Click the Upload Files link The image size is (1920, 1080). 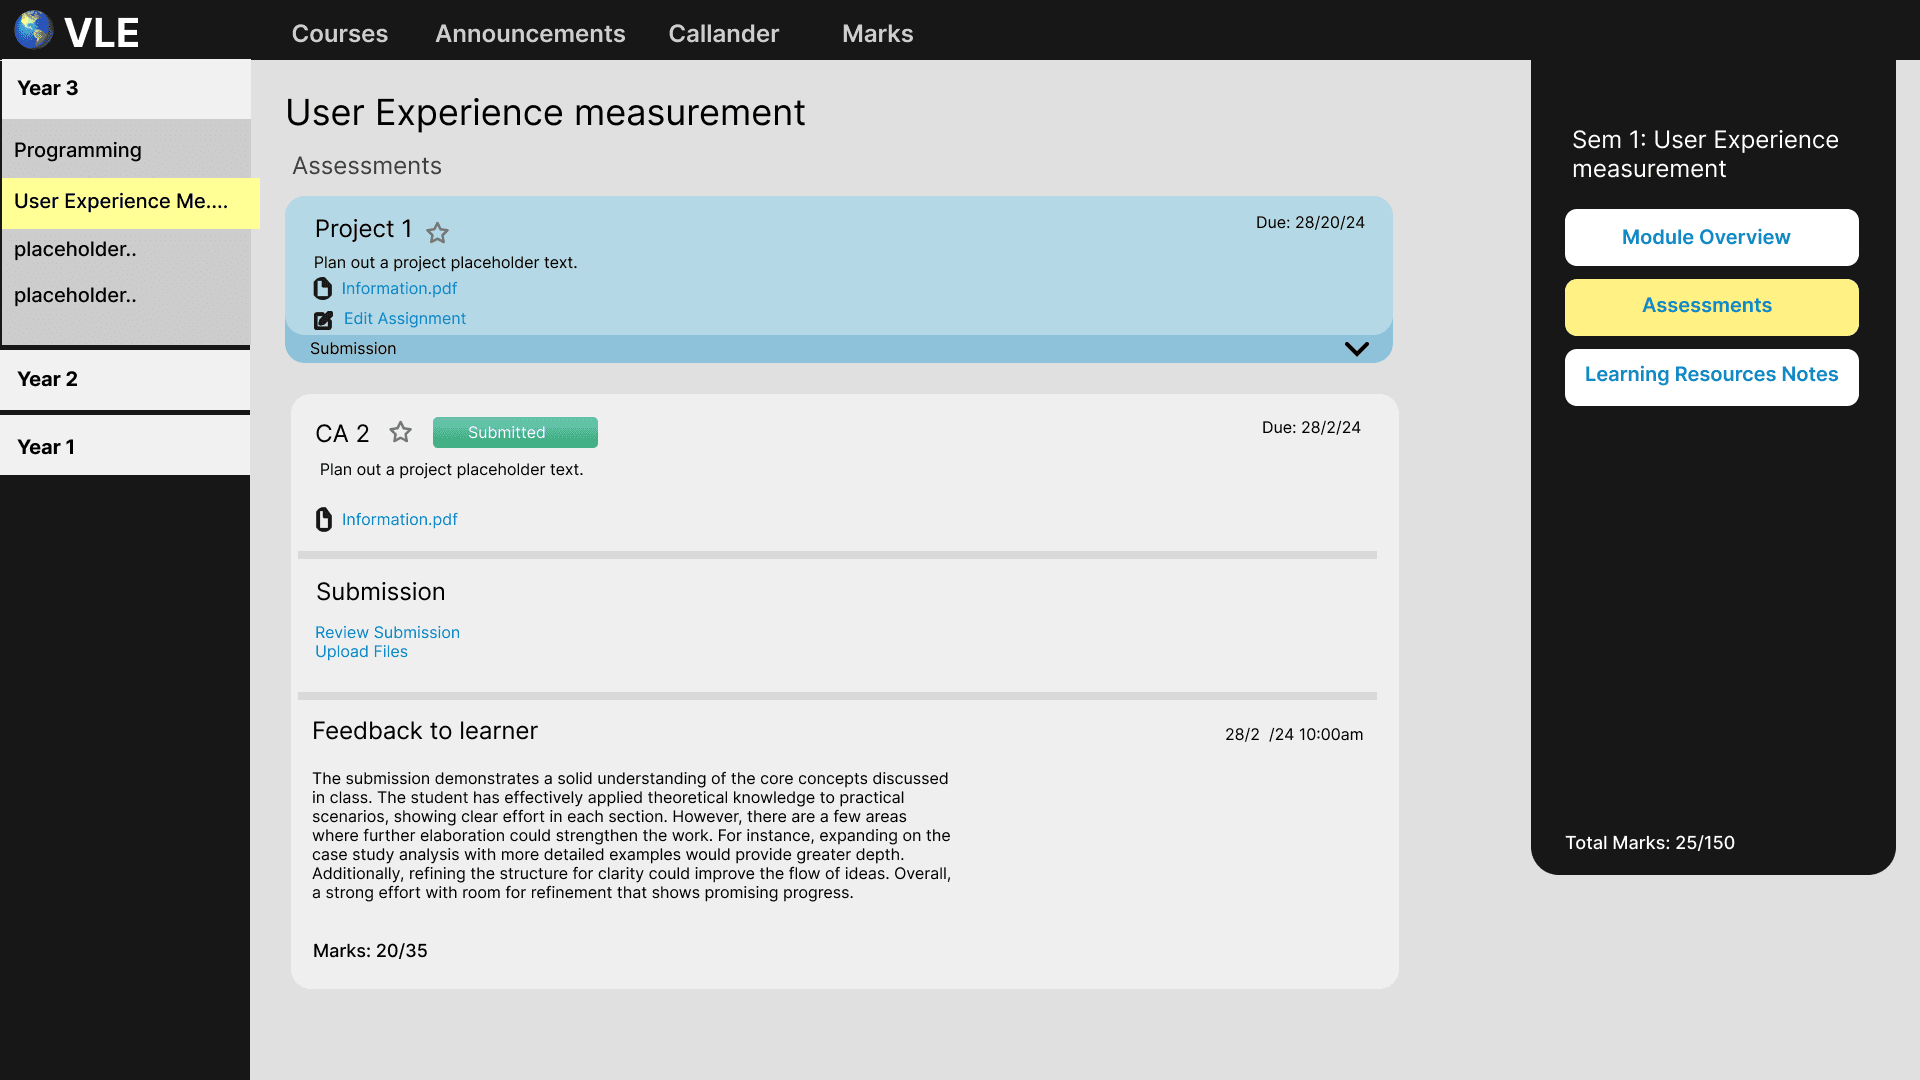pyautogui.click(x=361, y=652)
